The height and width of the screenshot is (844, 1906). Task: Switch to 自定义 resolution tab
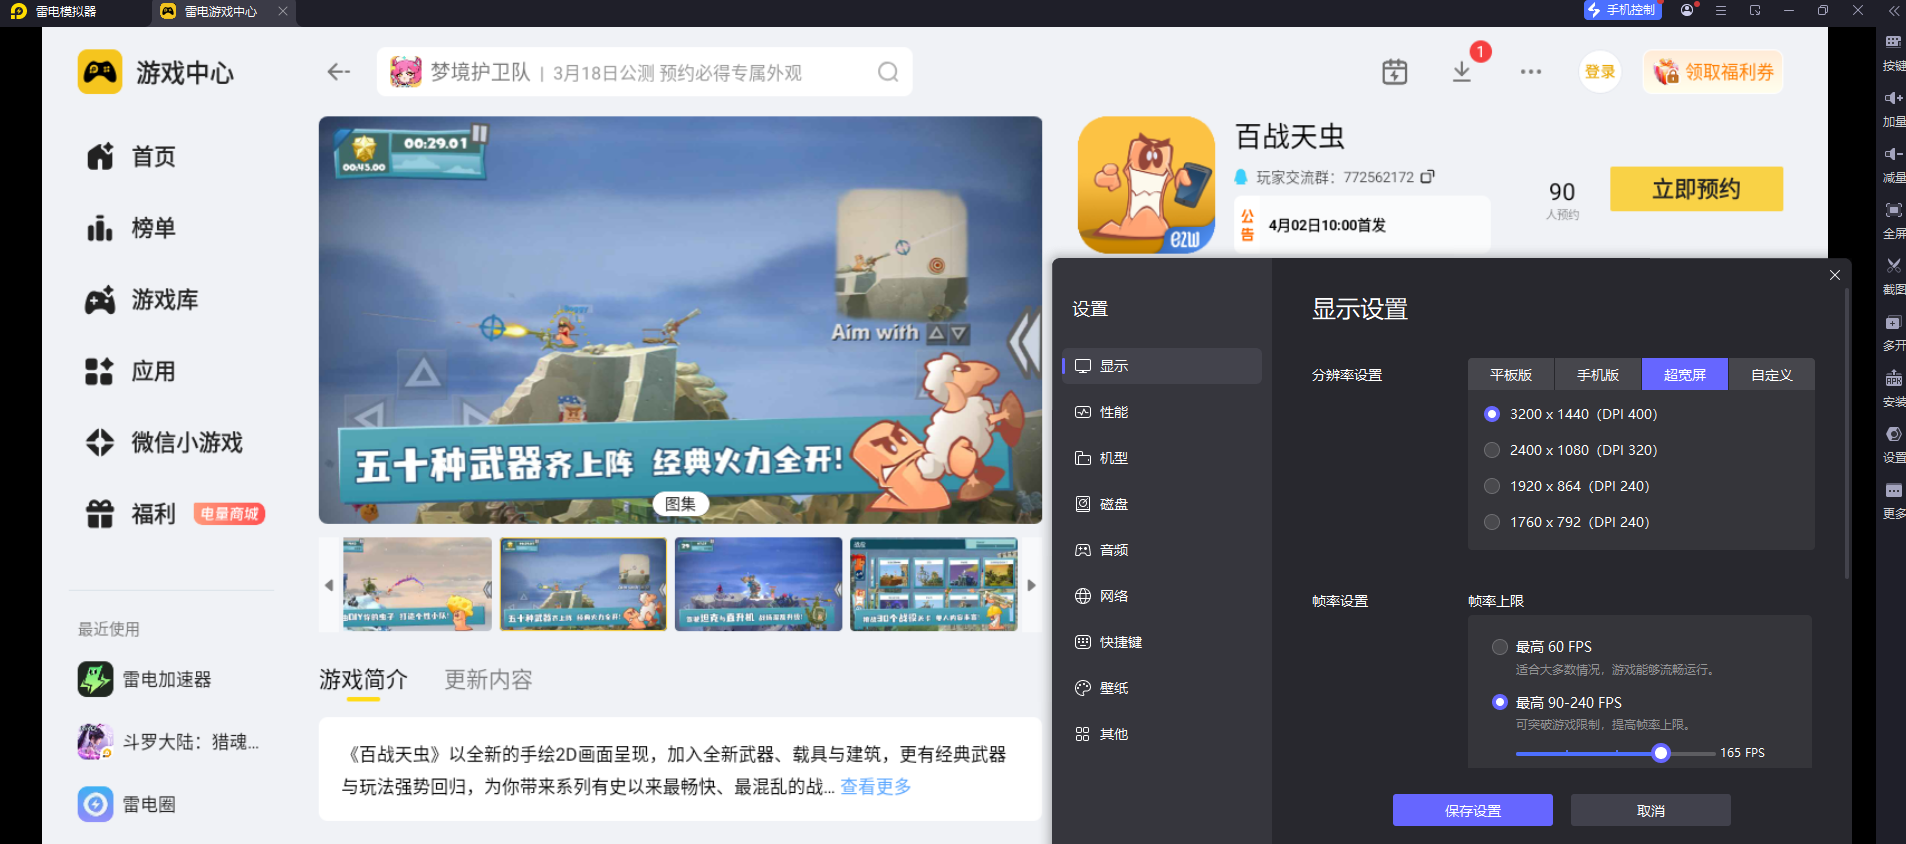point(1771,374)
